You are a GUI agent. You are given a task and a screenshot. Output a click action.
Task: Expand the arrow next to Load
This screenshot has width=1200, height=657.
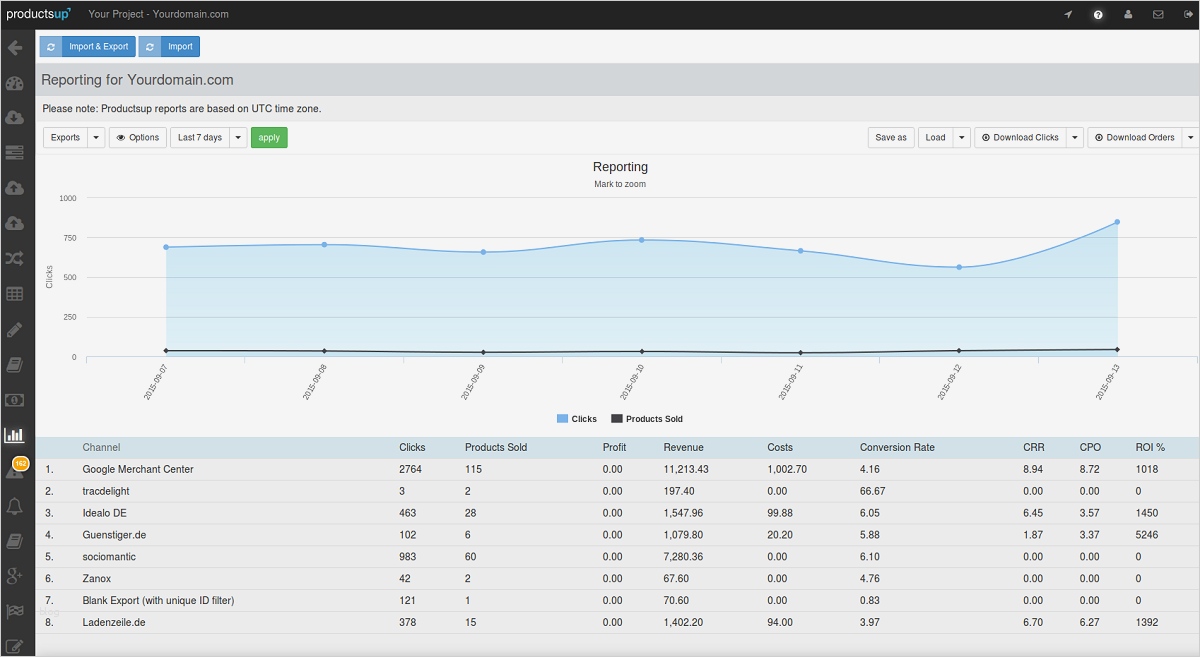click(961, 137)
